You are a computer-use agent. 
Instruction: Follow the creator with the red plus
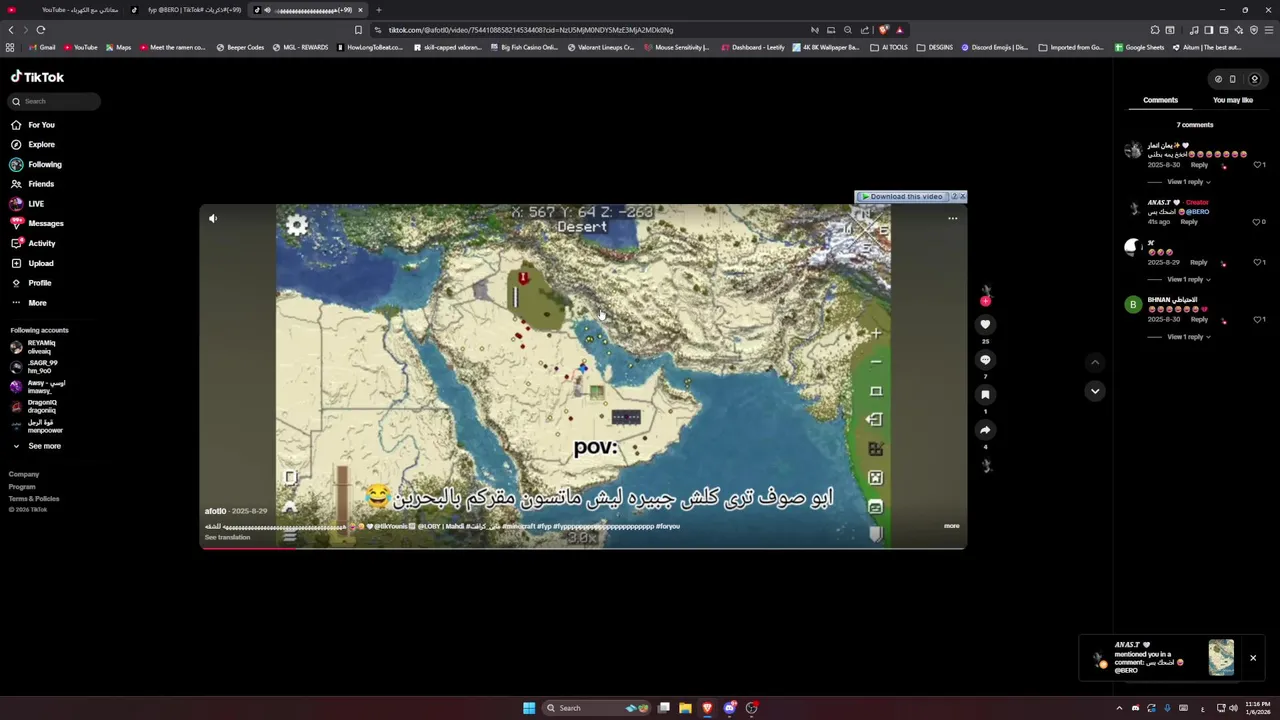(985, 301)
